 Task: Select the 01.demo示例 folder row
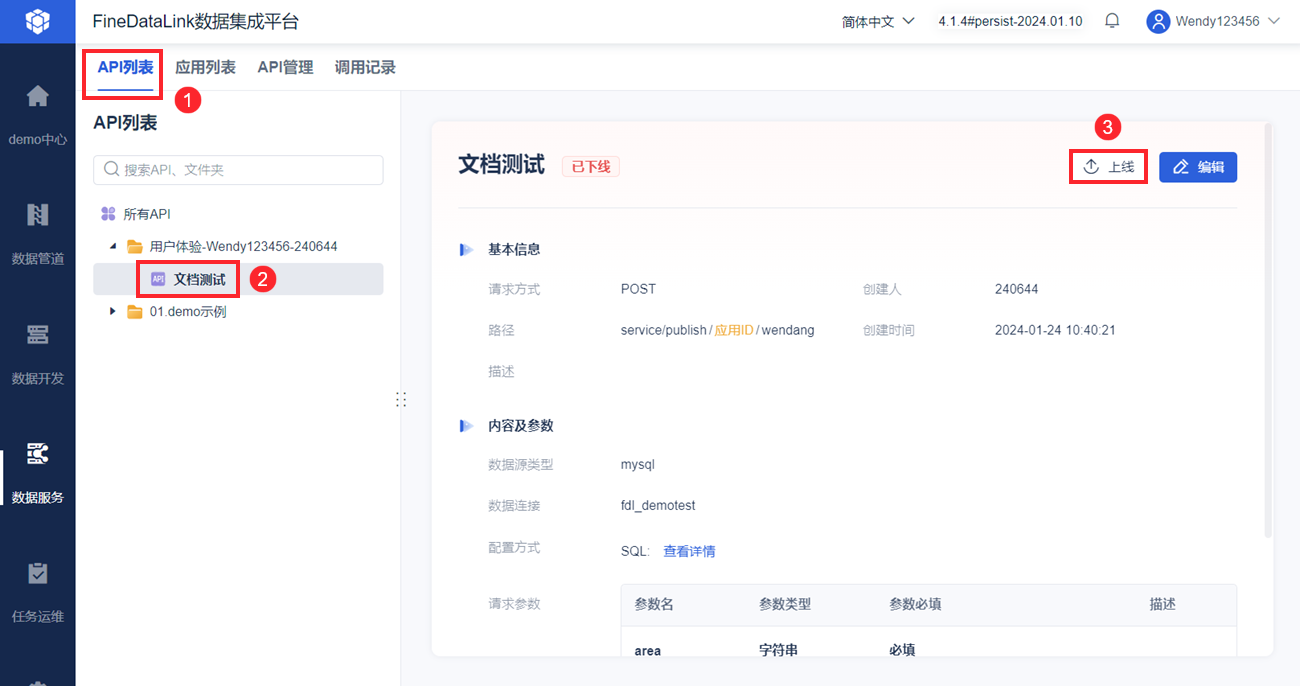tap(238, 311)
